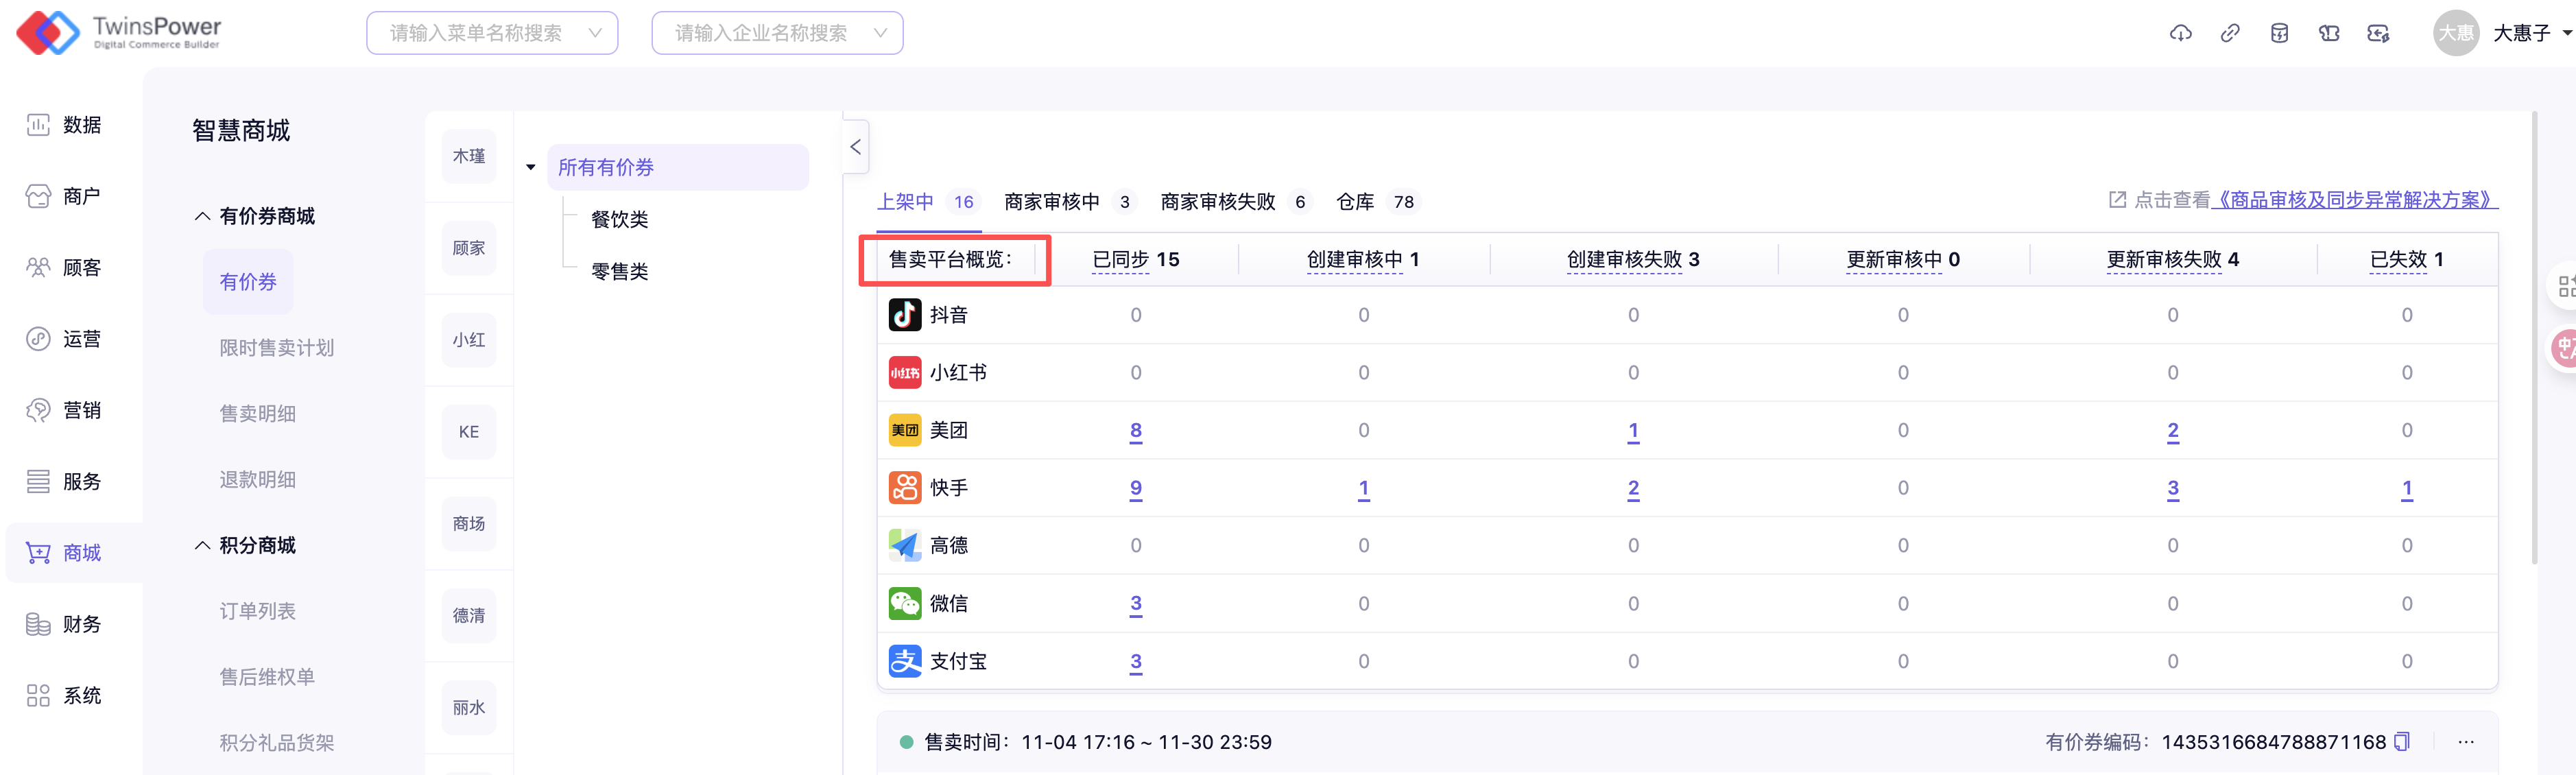Screen dimensions: 2576x775
Task: Switch to the 商家审核失败 tab
Action: click(x=1218, y=202)
